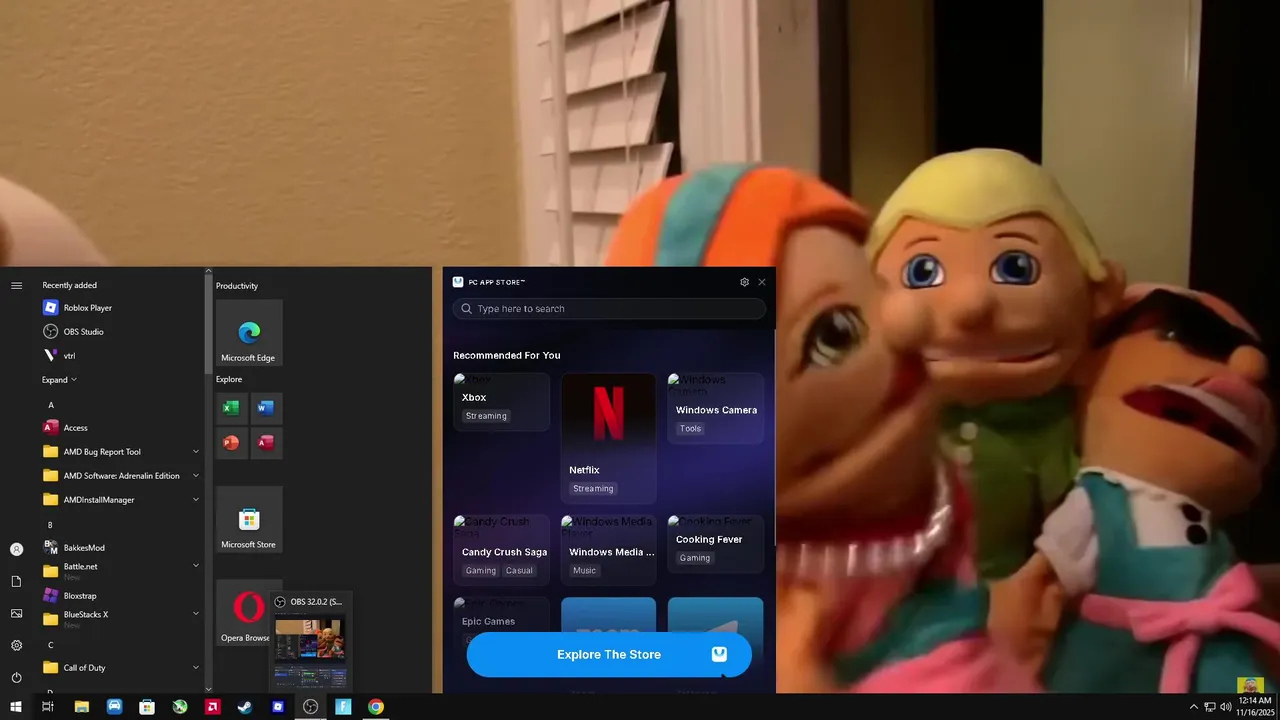Click the Explore tile group title

coord(229,380)
